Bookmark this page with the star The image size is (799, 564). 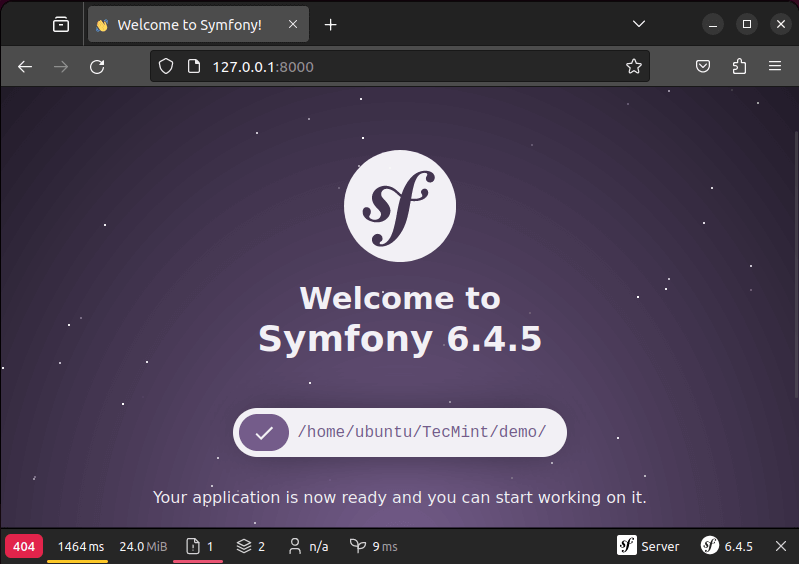point(633,66)
